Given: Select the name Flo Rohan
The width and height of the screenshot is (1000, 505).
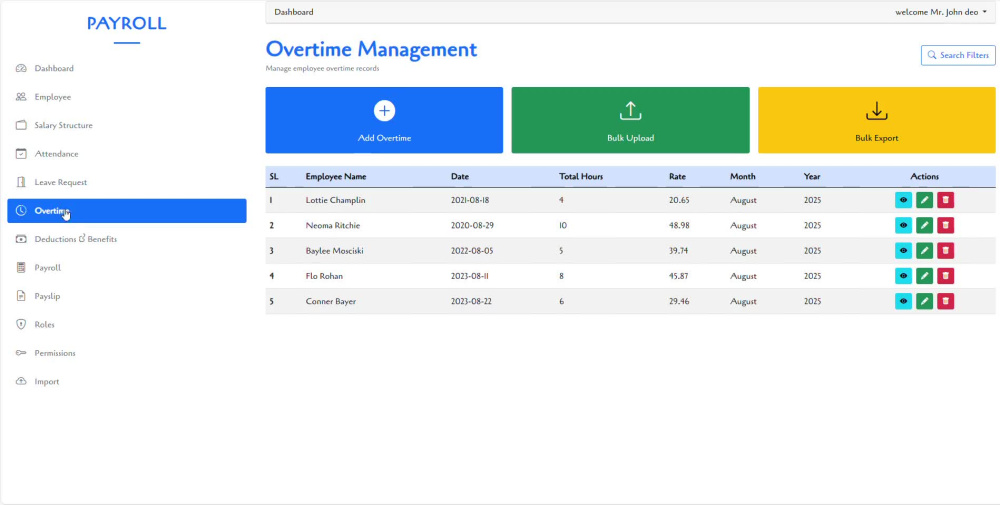Looking at the screenshot, I should click(x=324, y=276).
